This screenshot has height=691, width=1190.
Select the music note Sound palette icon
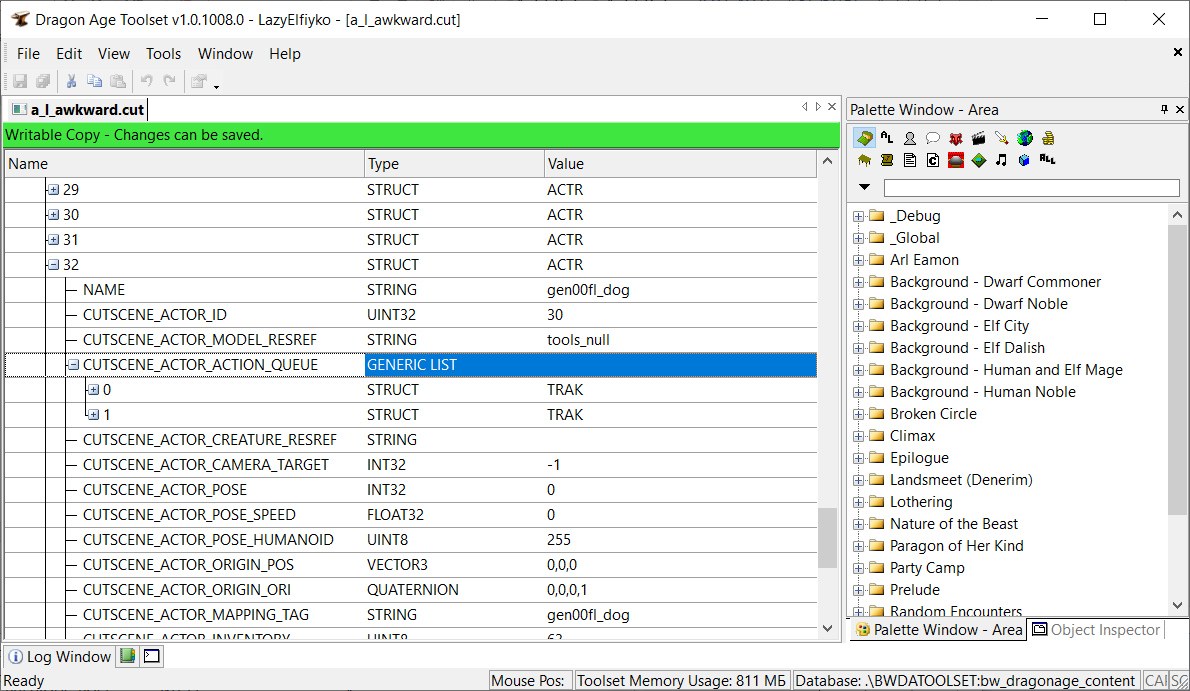[x=1002, y=159]
